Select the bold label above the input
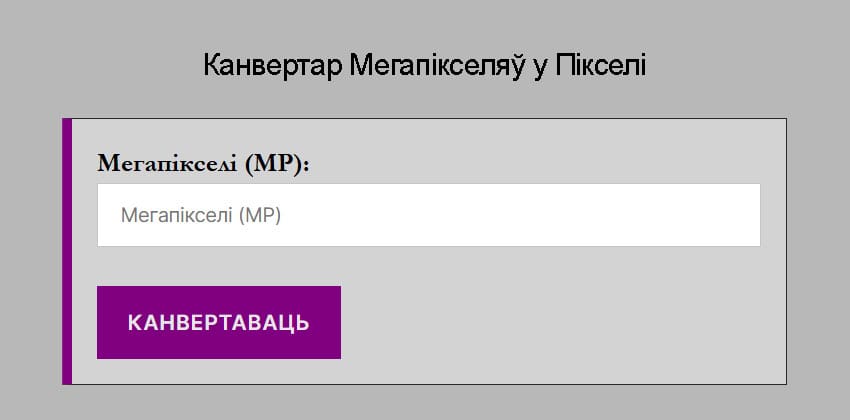This screenshot has height=420, width=850. 203,164
